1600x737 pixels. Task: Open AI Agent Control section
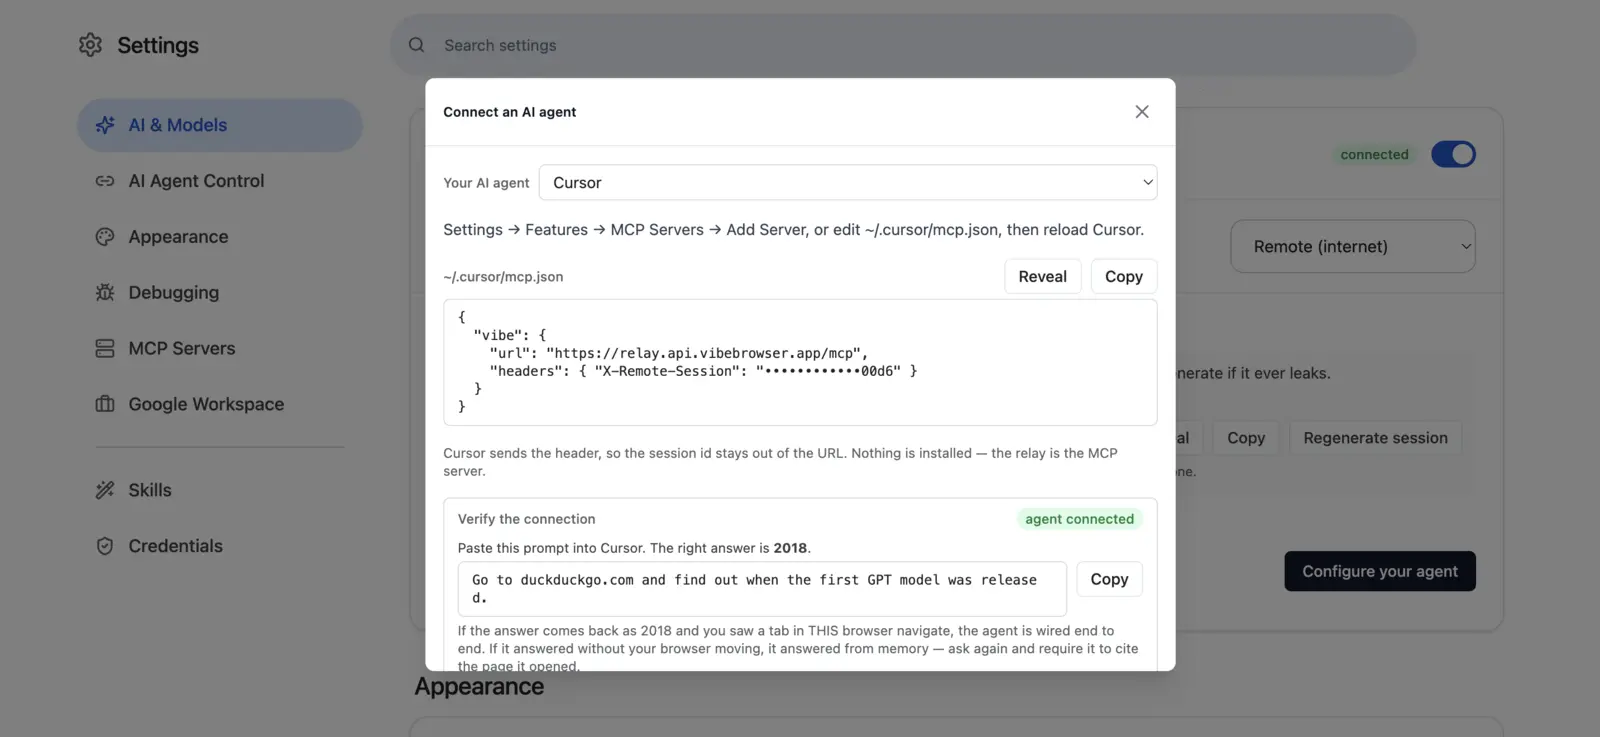[219, 181]
